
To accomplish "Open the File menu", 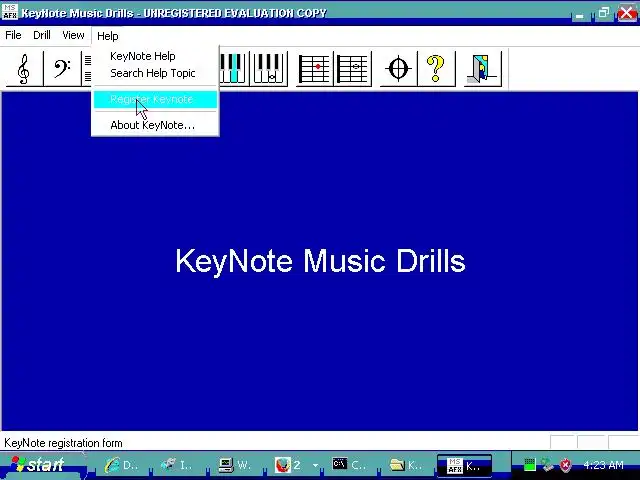I will (13, 36).
